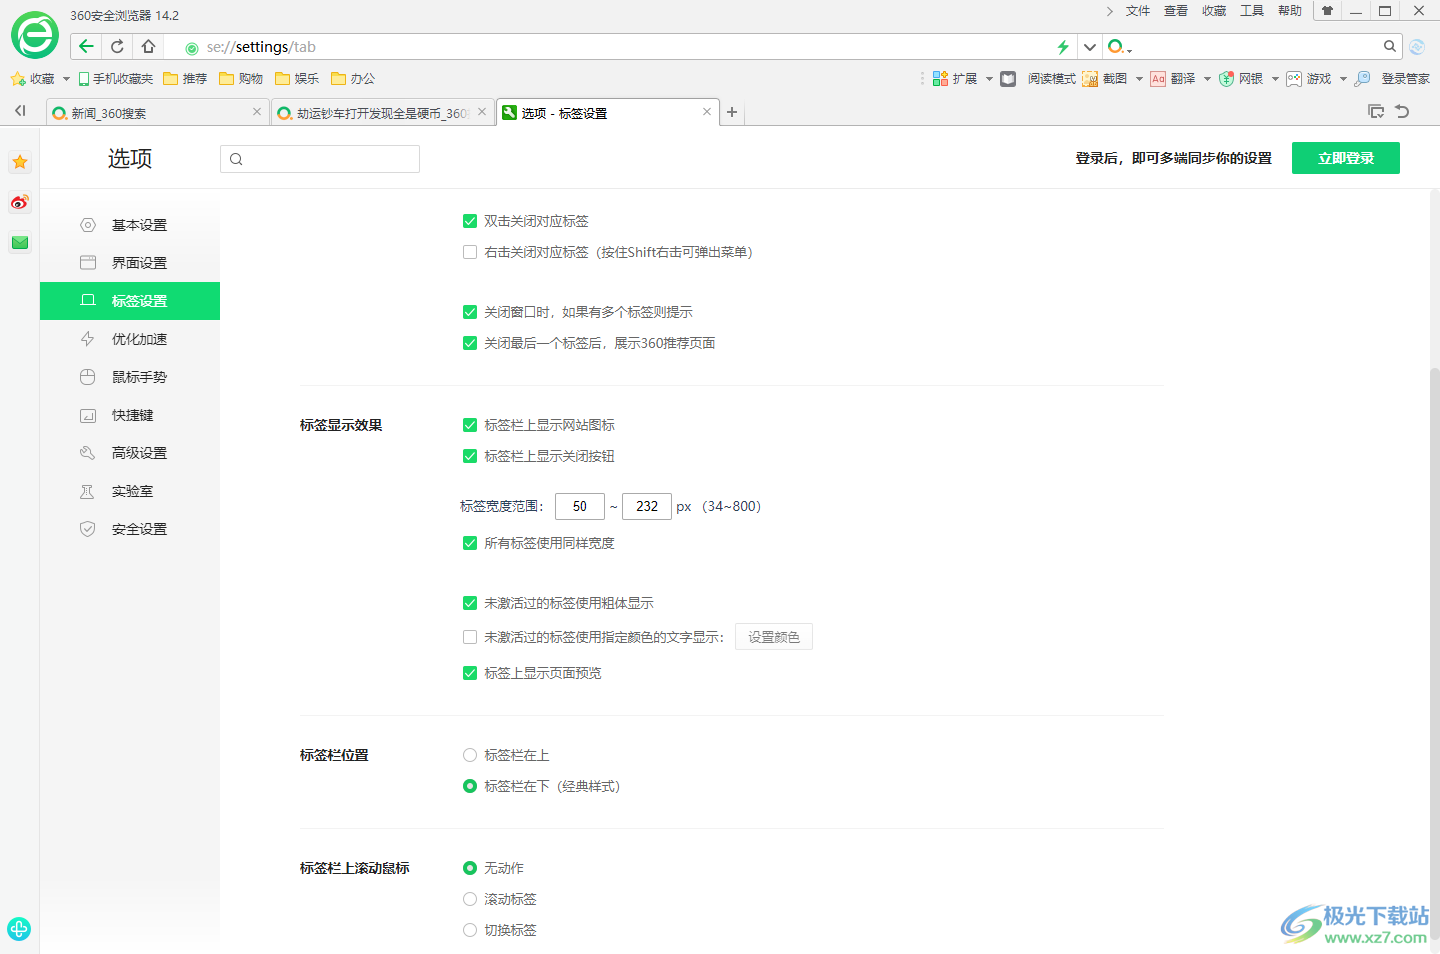Enable 未激活过的标签使用指定颜色的文字显示
Screen dimensions: 1440x954
[470, 637]
